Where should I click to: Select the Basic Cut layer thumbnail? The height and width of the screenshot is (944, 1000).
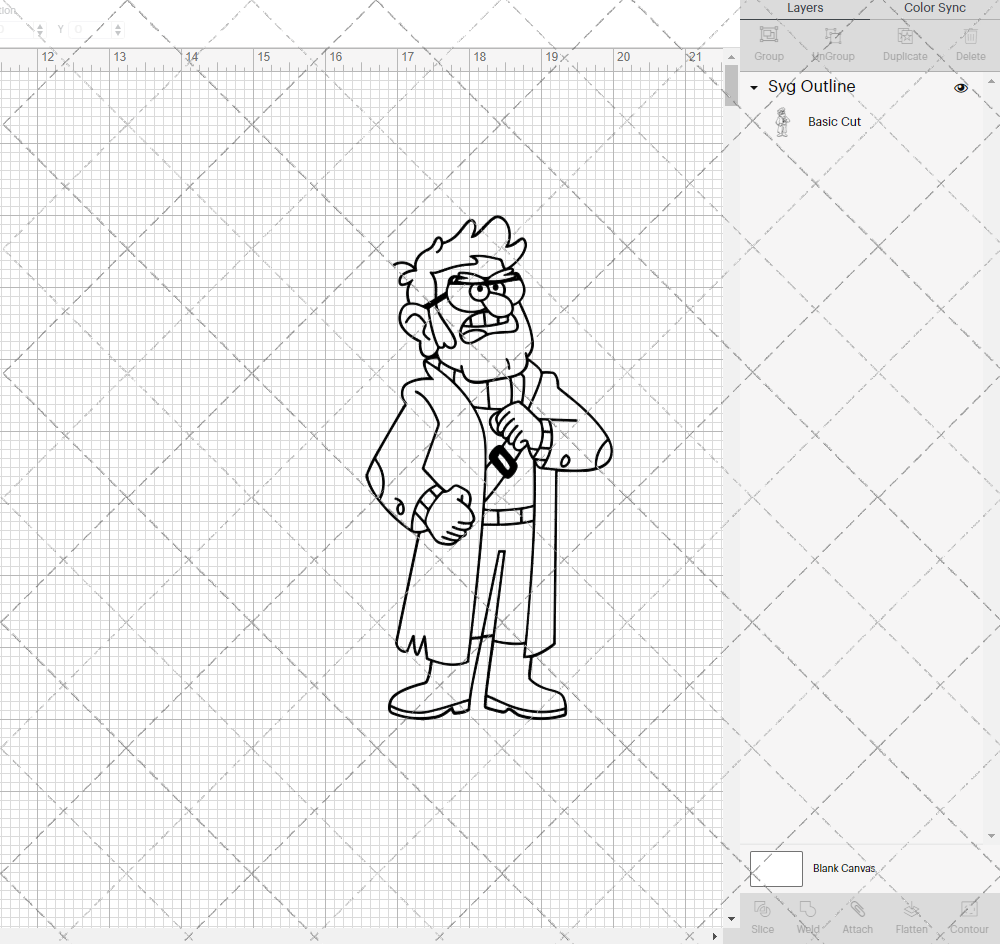pos(782,122)
